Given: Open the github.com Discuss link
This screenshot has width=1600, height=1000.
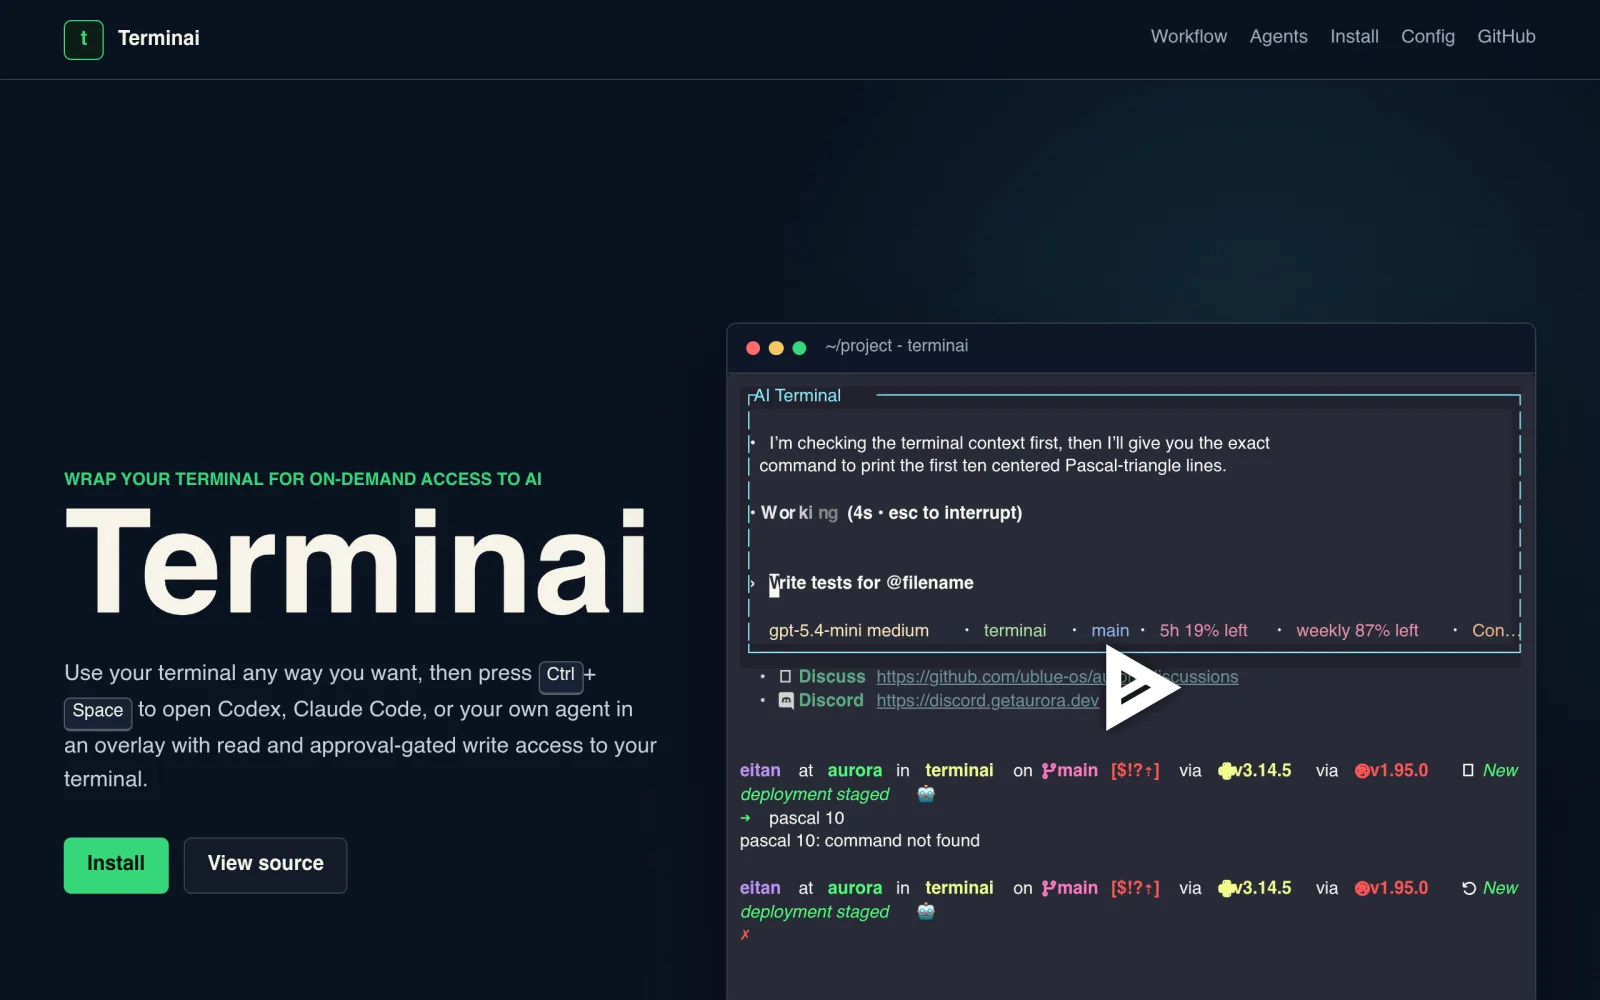Looking at the screenshot, I should point(1057,677).
